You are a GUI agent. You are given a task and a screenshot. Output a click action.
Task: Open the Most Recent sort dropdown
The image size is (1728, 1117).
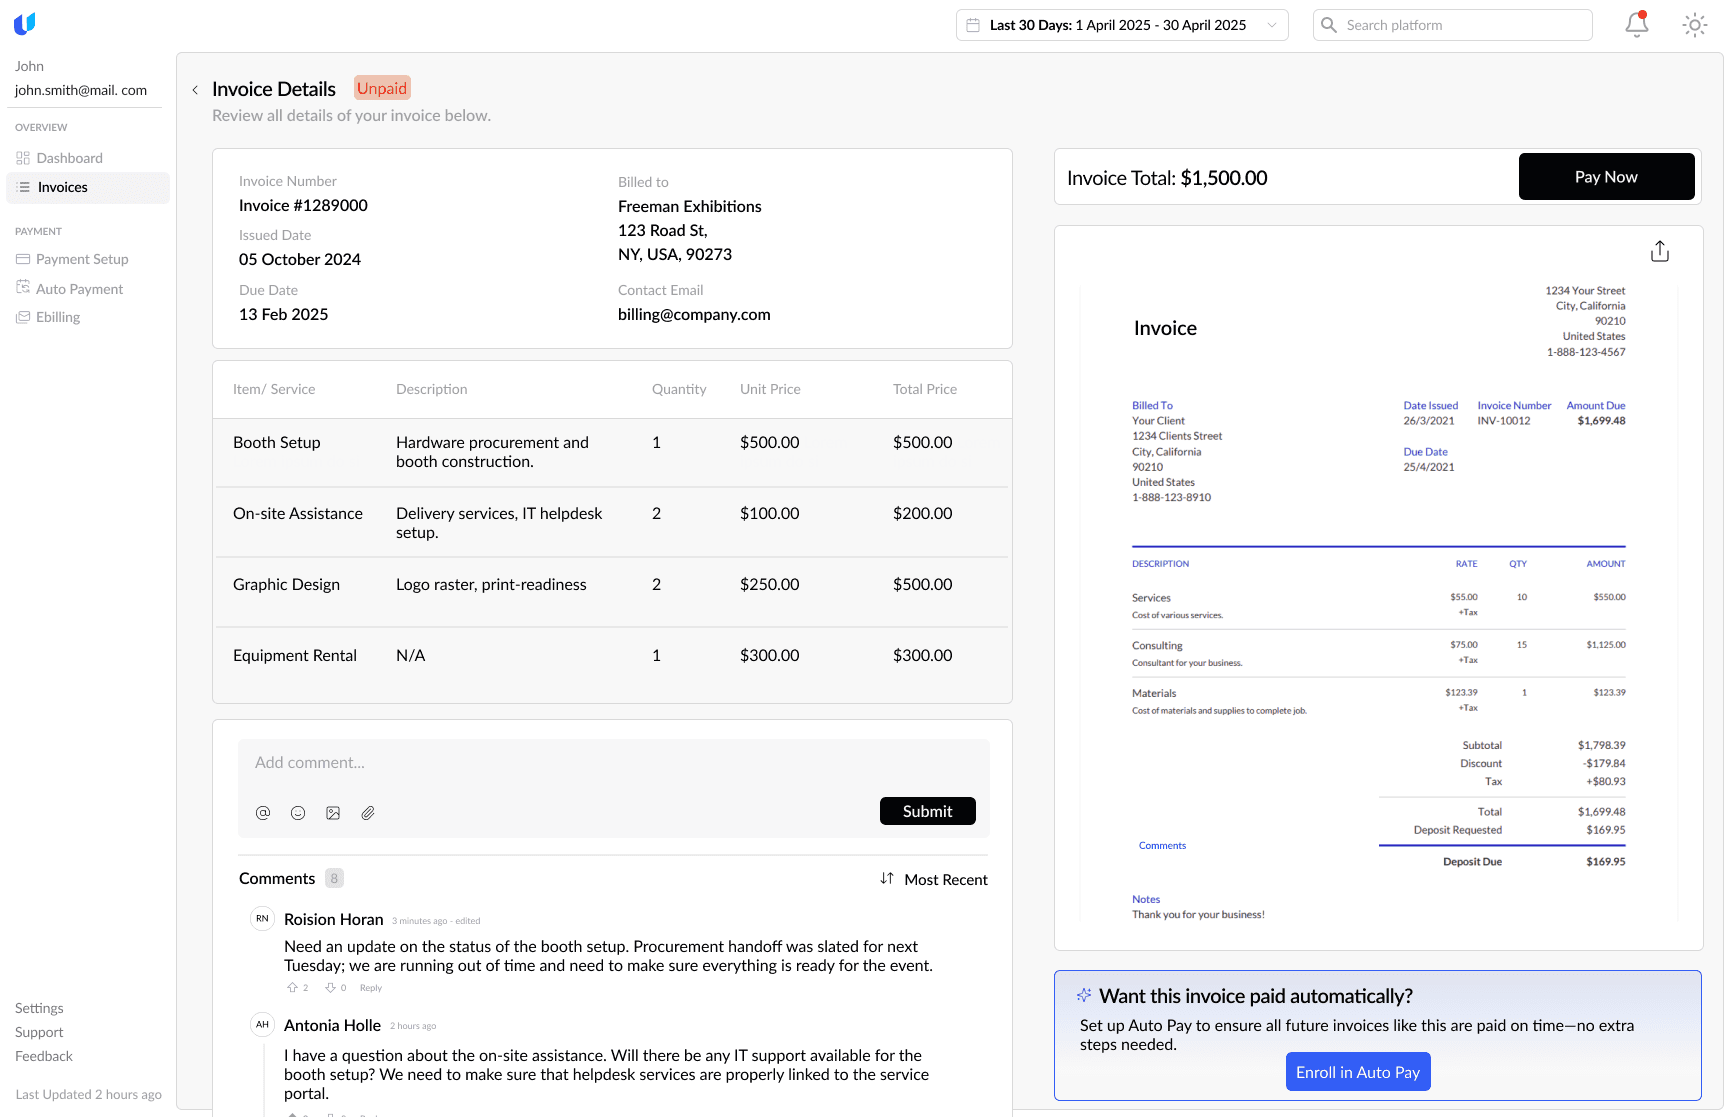[x=934, y=879]
